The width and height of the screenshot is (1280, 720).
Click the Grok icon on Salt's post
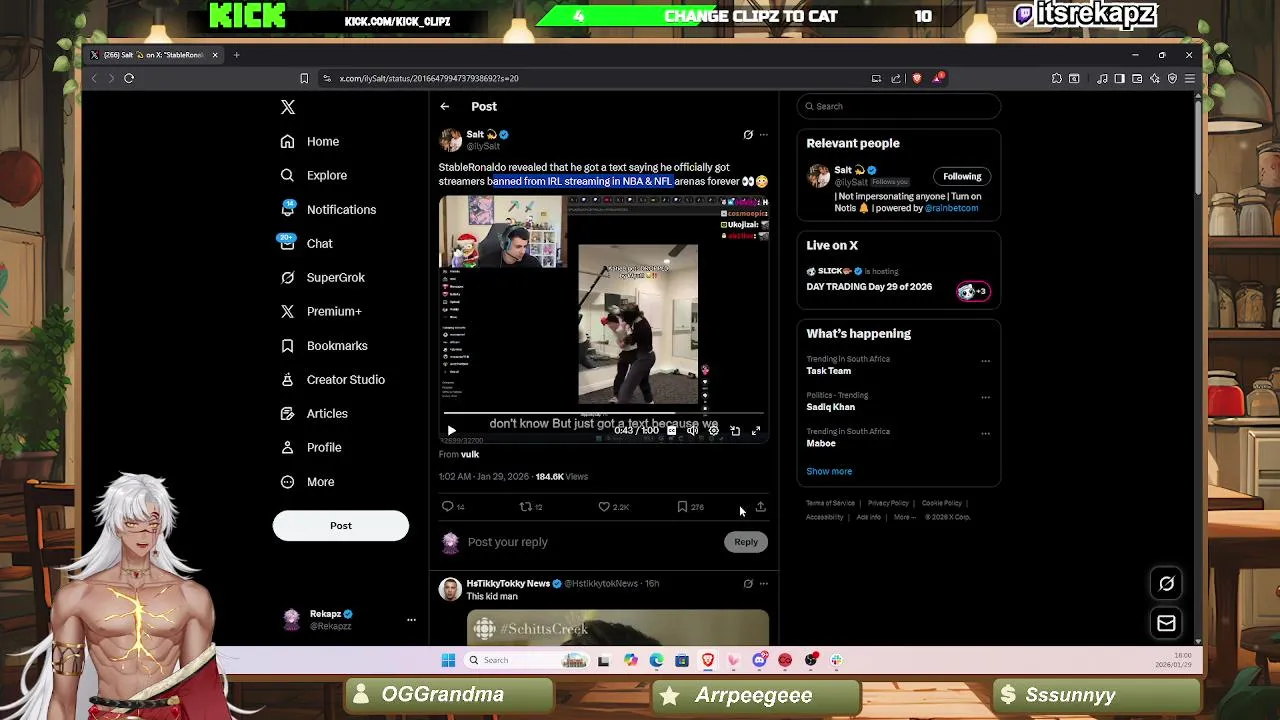pyautogui.click(x=748, y=134)
